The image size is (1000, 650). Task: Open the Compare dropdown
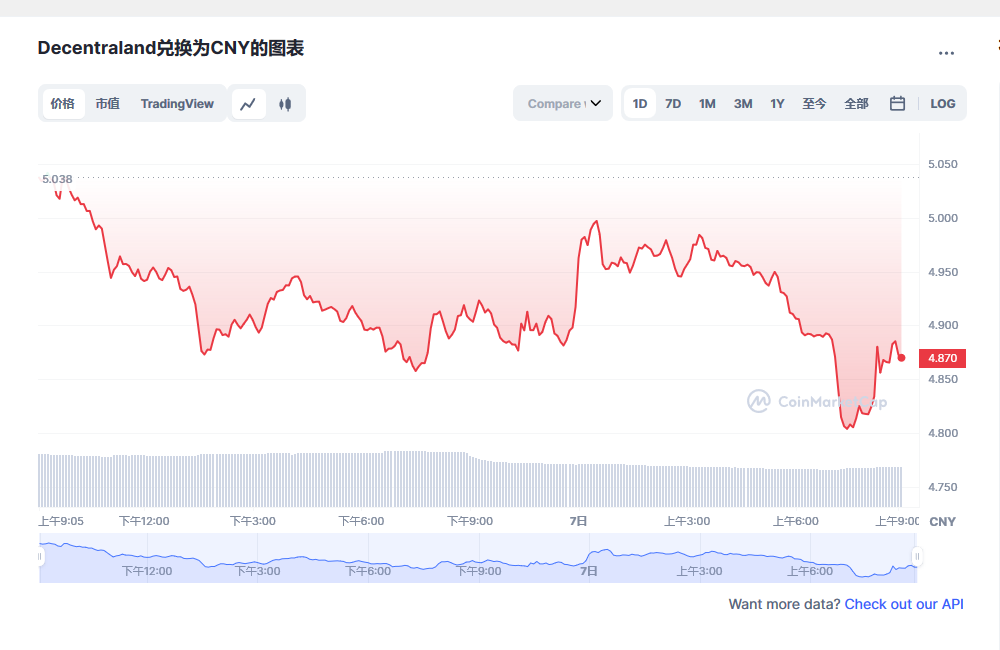563,103
